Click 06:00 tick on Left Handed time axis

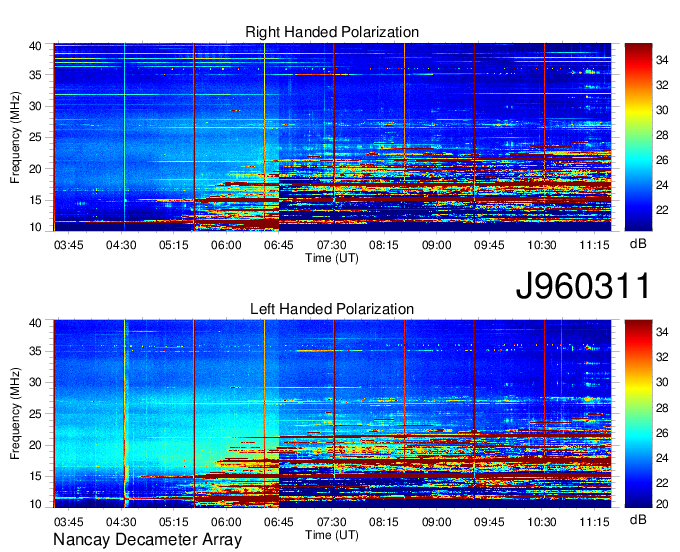click(226, 522)
